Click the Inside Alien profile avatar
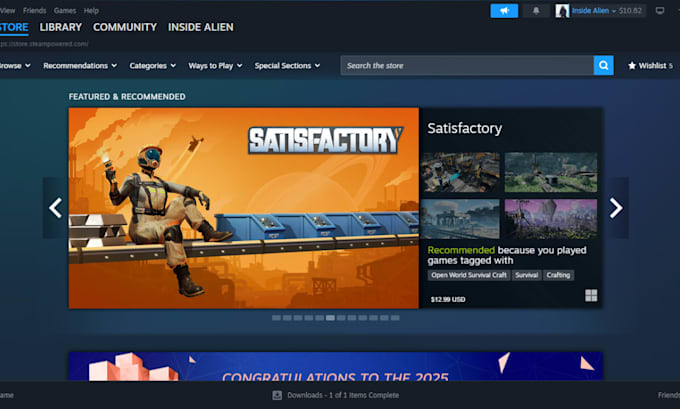The width and height of the screenshot is (680, 409). pyautogui.click(x=562, y=11)
